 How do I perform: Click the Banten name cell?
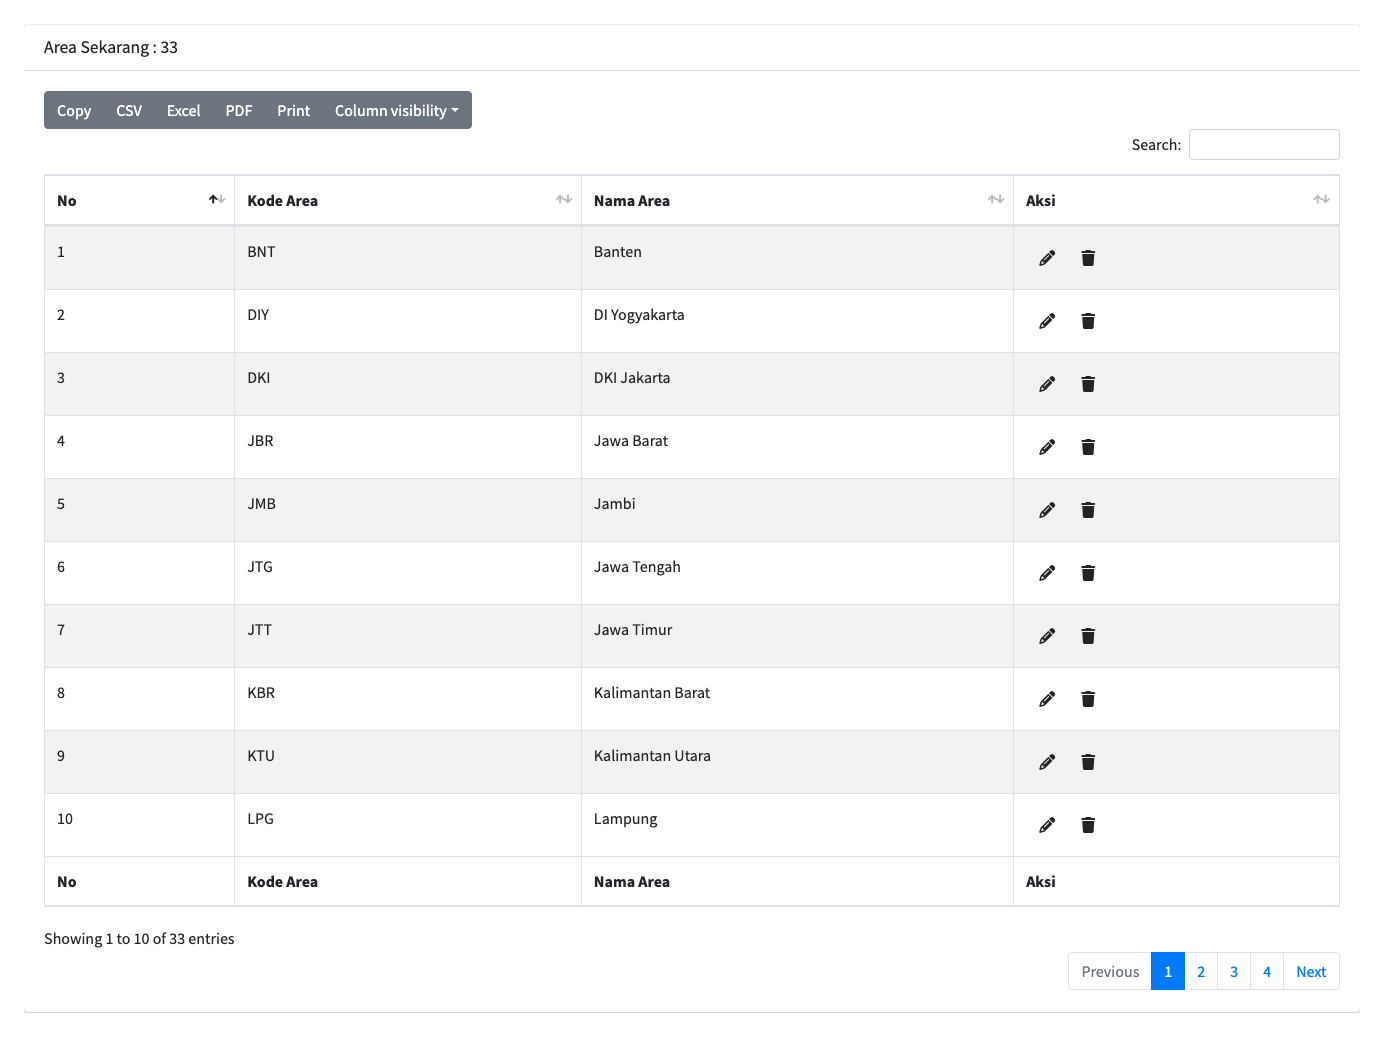[x=797, y=258]
